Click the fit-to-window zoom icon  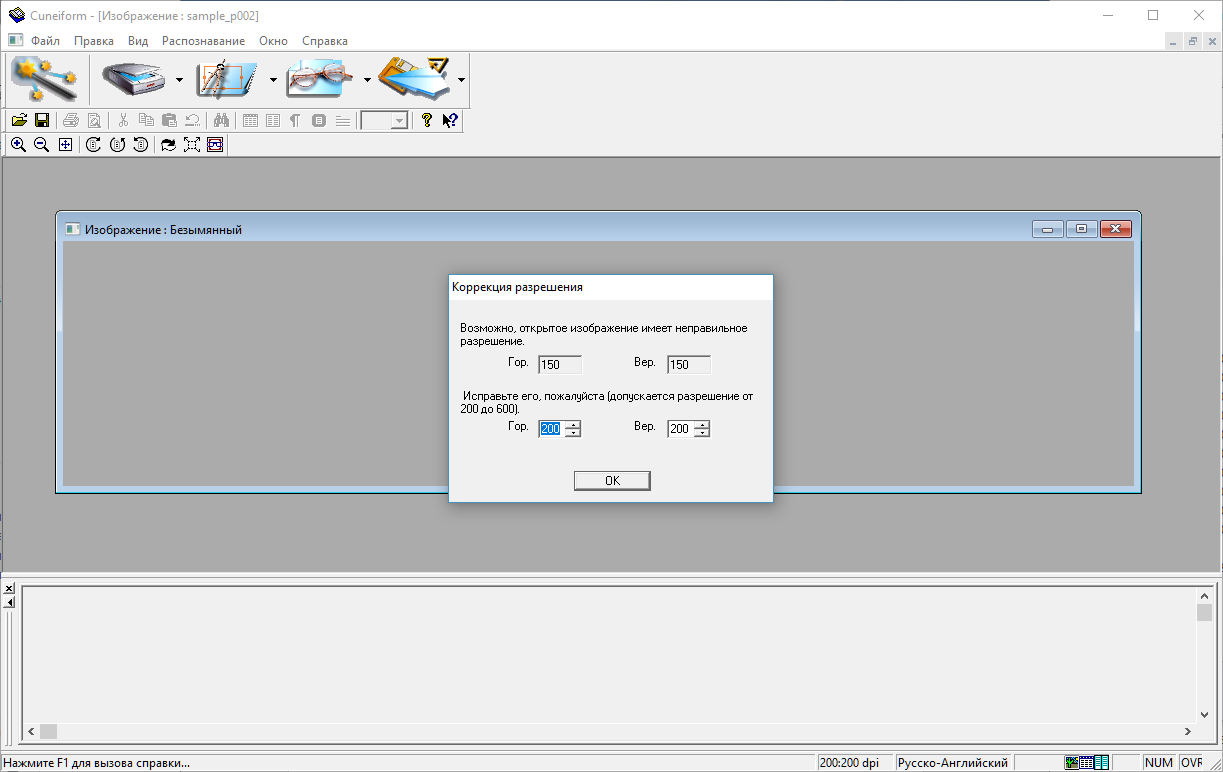[65, 145]
